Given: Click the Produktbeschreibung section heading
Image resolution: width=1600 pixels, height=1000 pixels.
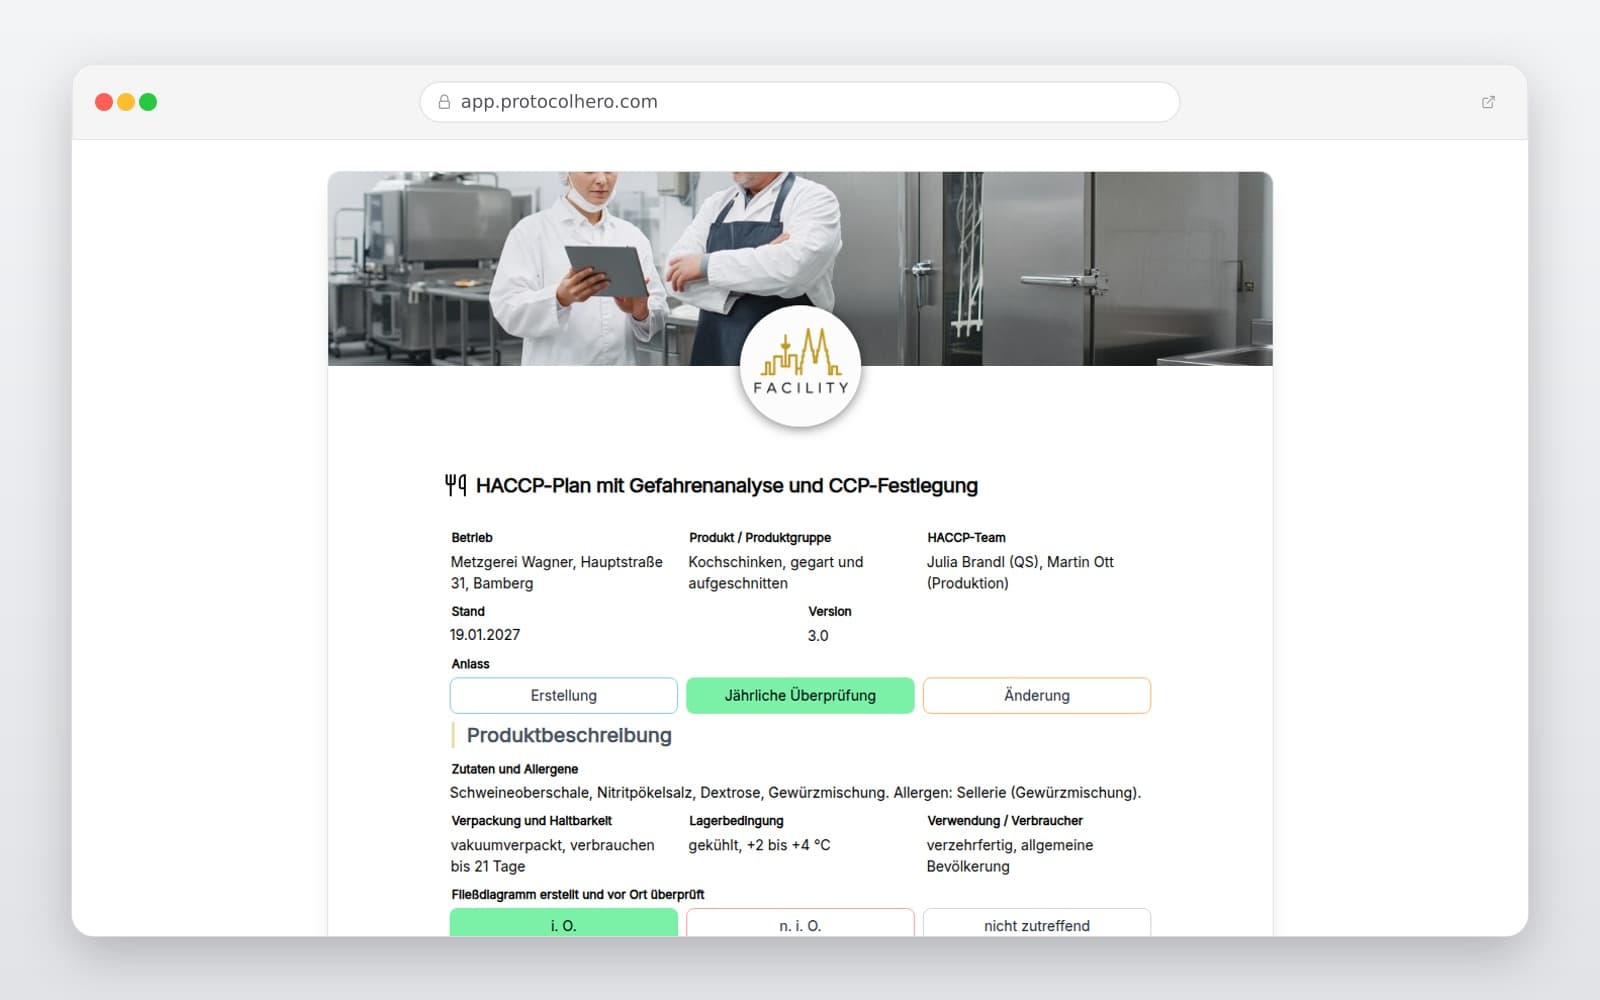Looking at the screenshot, I should (569, 735).
